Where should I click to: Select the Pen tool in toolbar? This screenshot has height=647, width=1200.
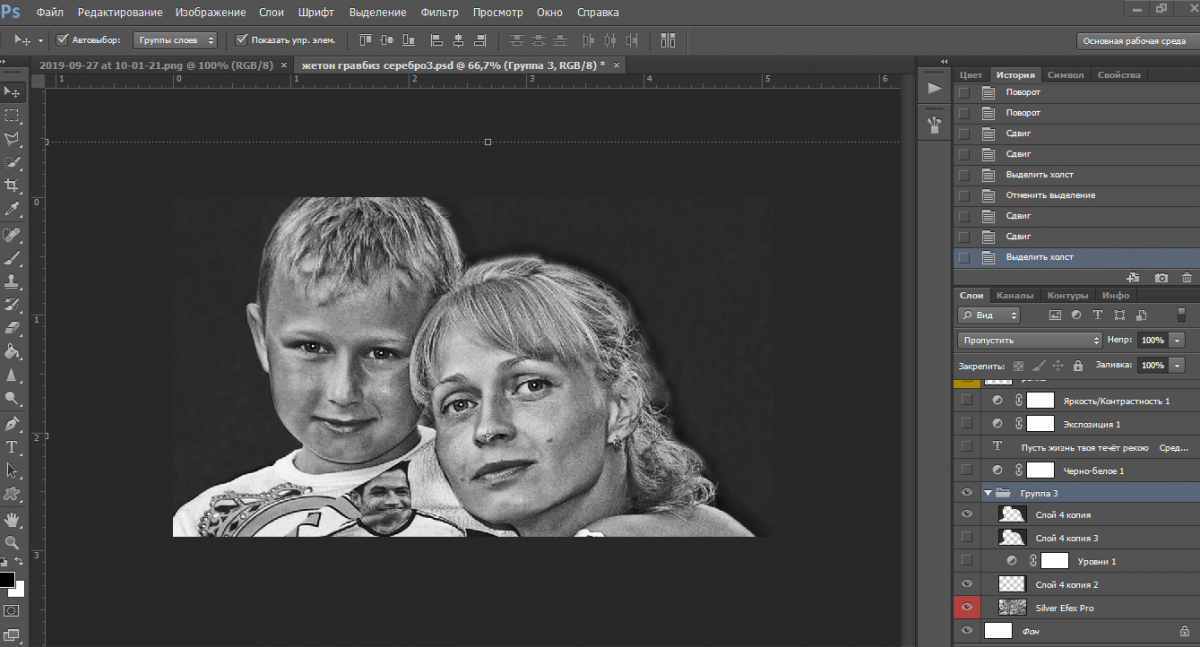[12, 424]
